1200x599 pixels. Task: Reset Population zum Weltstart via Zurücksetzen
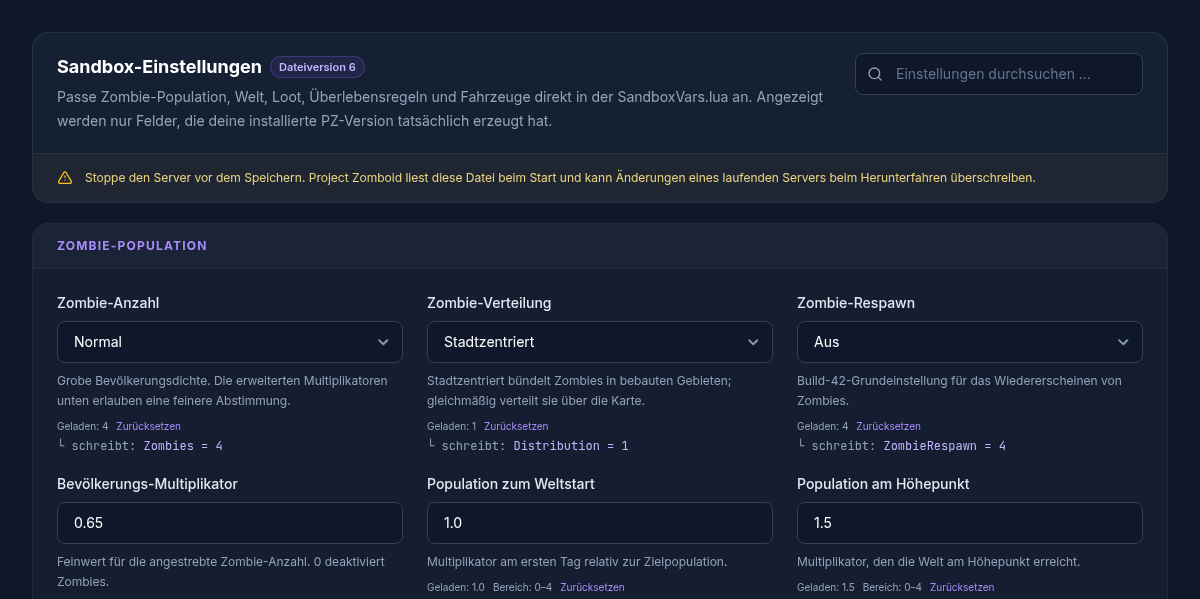pos(592,587)
